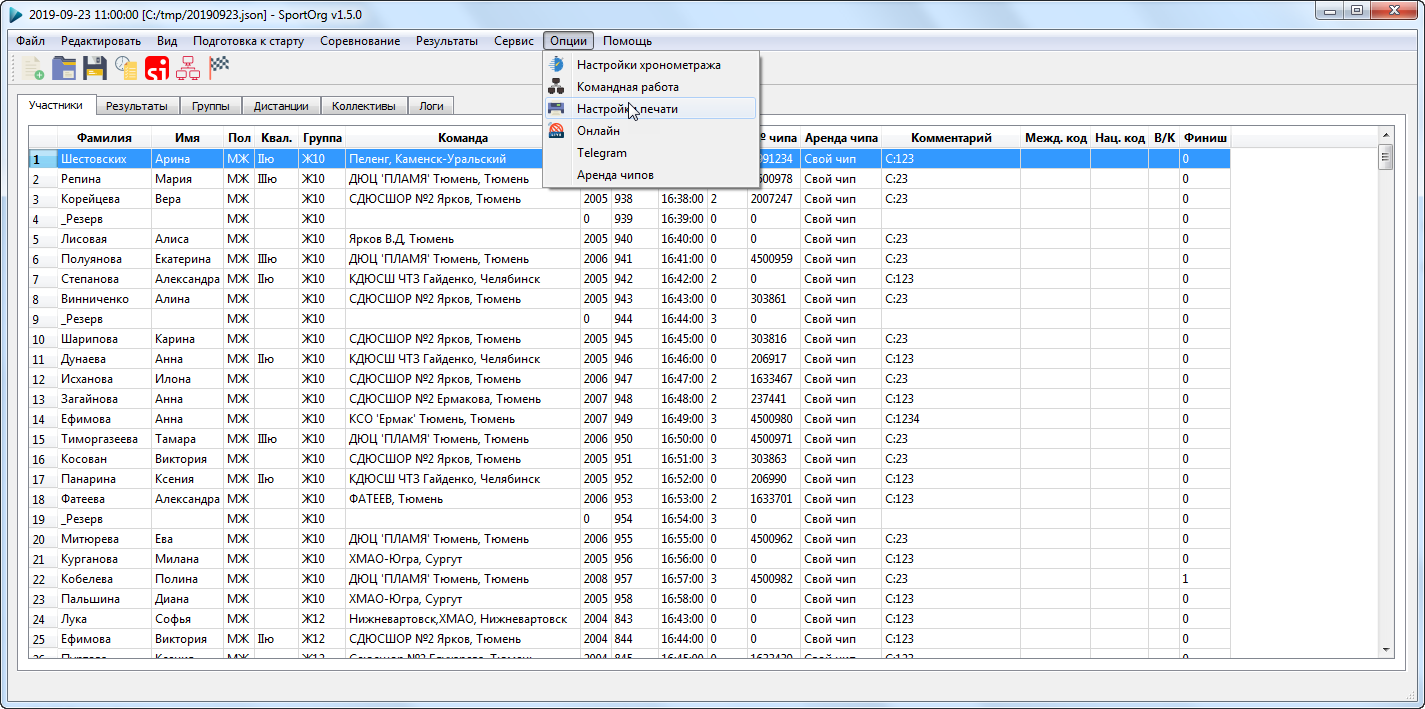Viewport: 1425px width, 709px height.
Task: Close the Опции menu via its header
Action: [x=569, y=41]
